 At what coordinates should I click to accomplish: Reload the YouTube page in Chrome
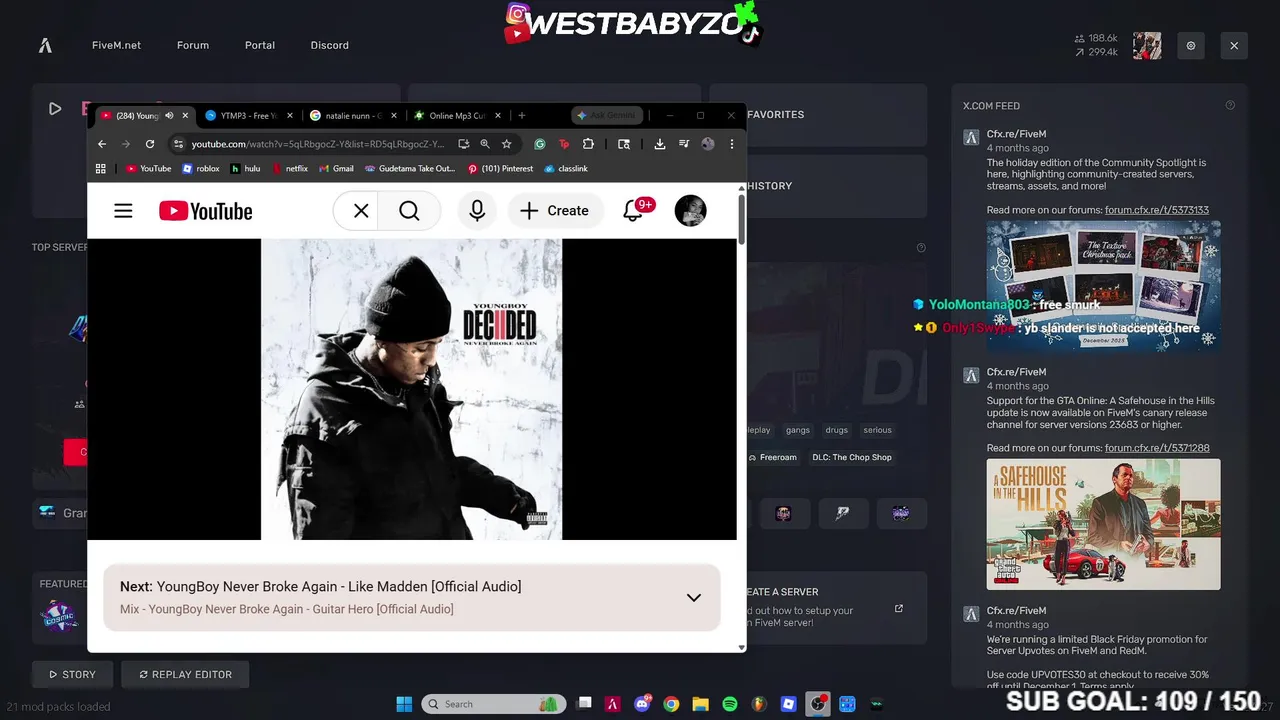click(x=150, y=144)
